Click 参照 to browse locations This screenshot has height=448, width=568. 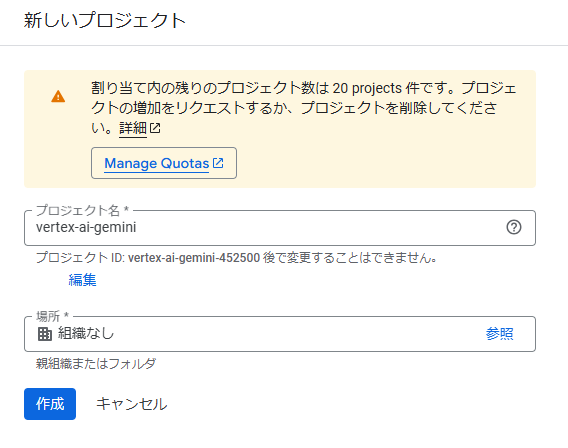click(499, 334)
